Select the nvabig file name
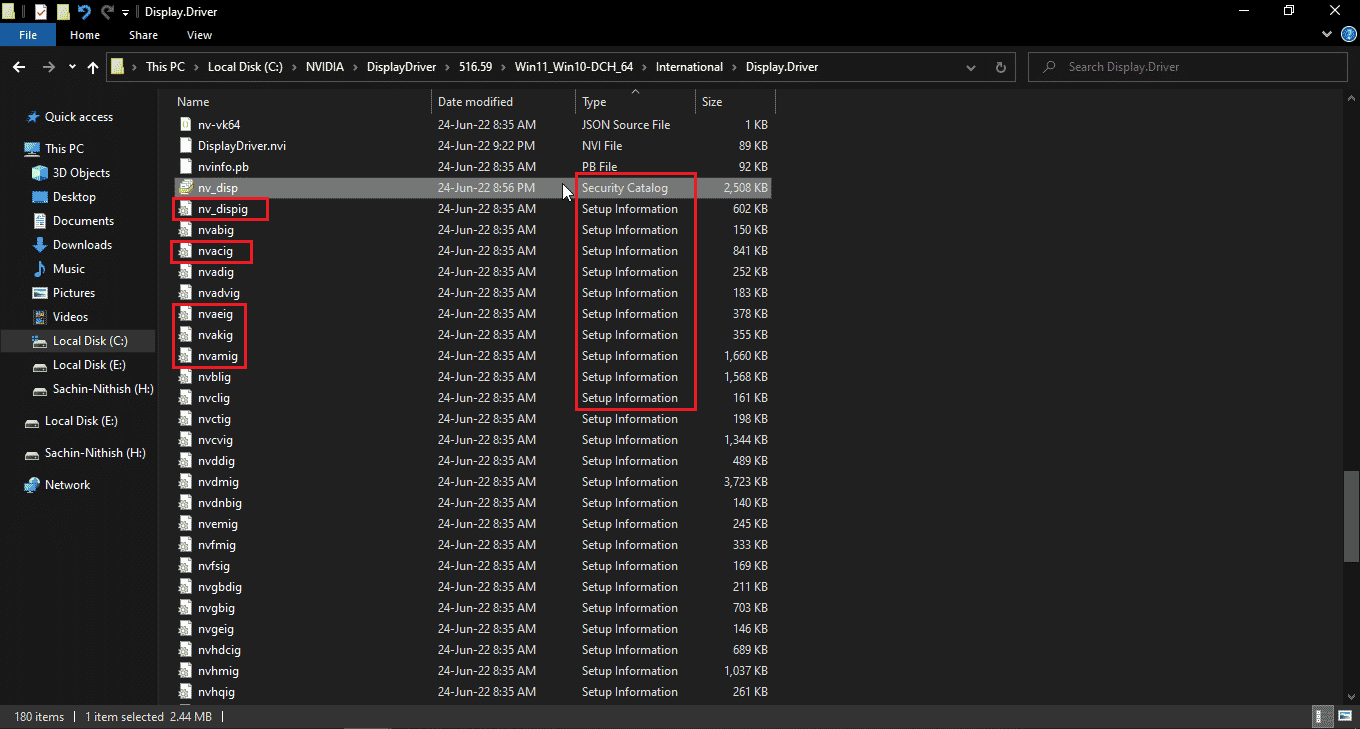 click(216, 230)
